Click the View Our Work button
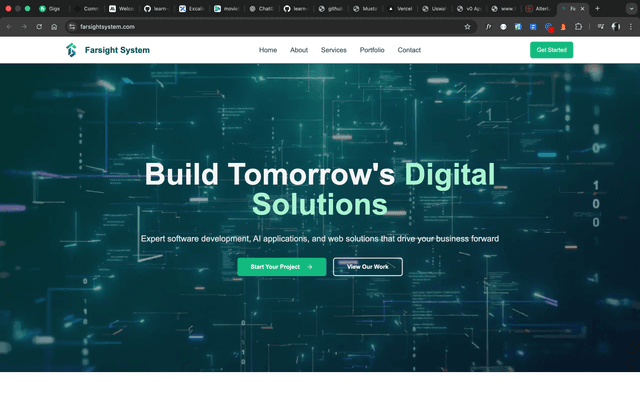The image size is (640, 400). click(368, 267)
